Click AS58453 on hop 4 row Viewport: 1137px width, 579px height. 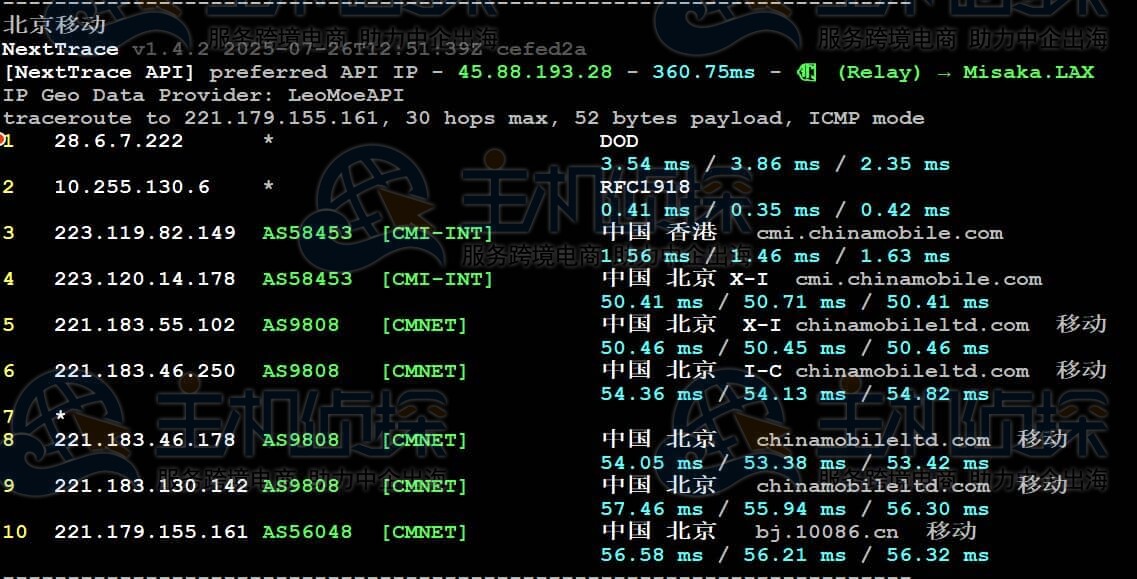tap(307, 279)
